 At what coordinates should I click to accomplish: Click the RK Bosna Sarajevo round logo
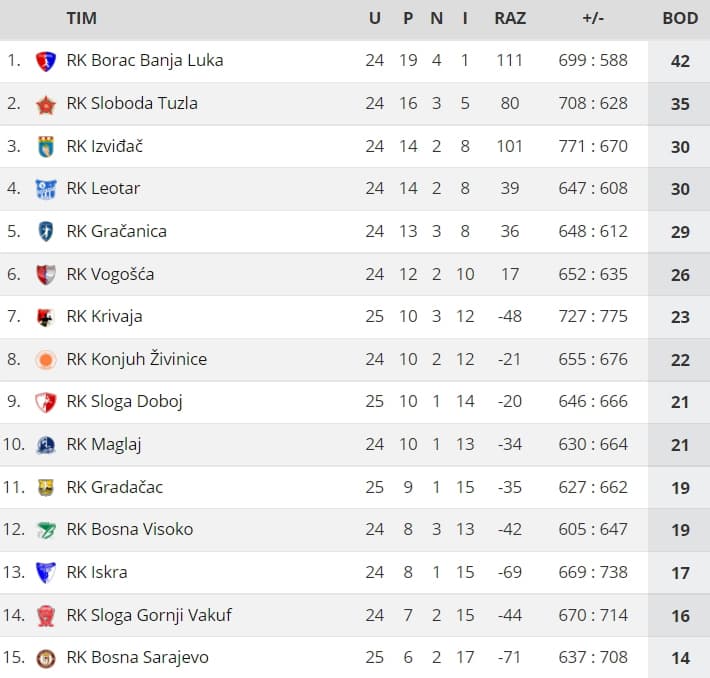coord(46,658)
